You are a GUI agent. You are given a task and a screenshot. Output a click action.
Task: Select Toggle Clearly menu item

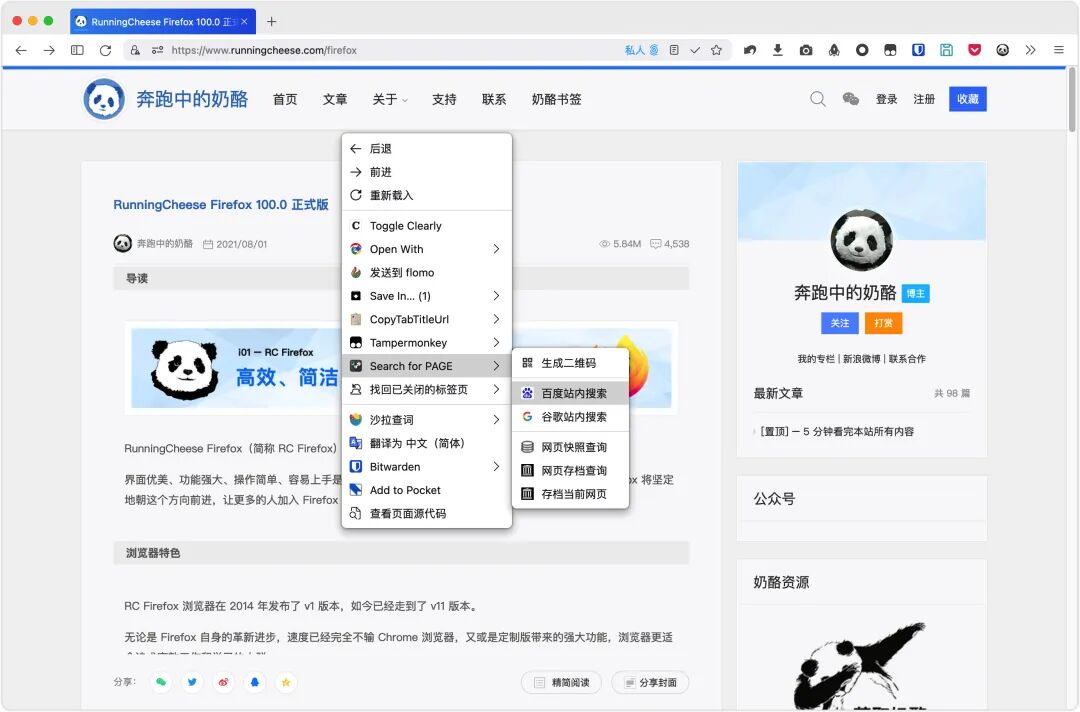pos(426,226)
